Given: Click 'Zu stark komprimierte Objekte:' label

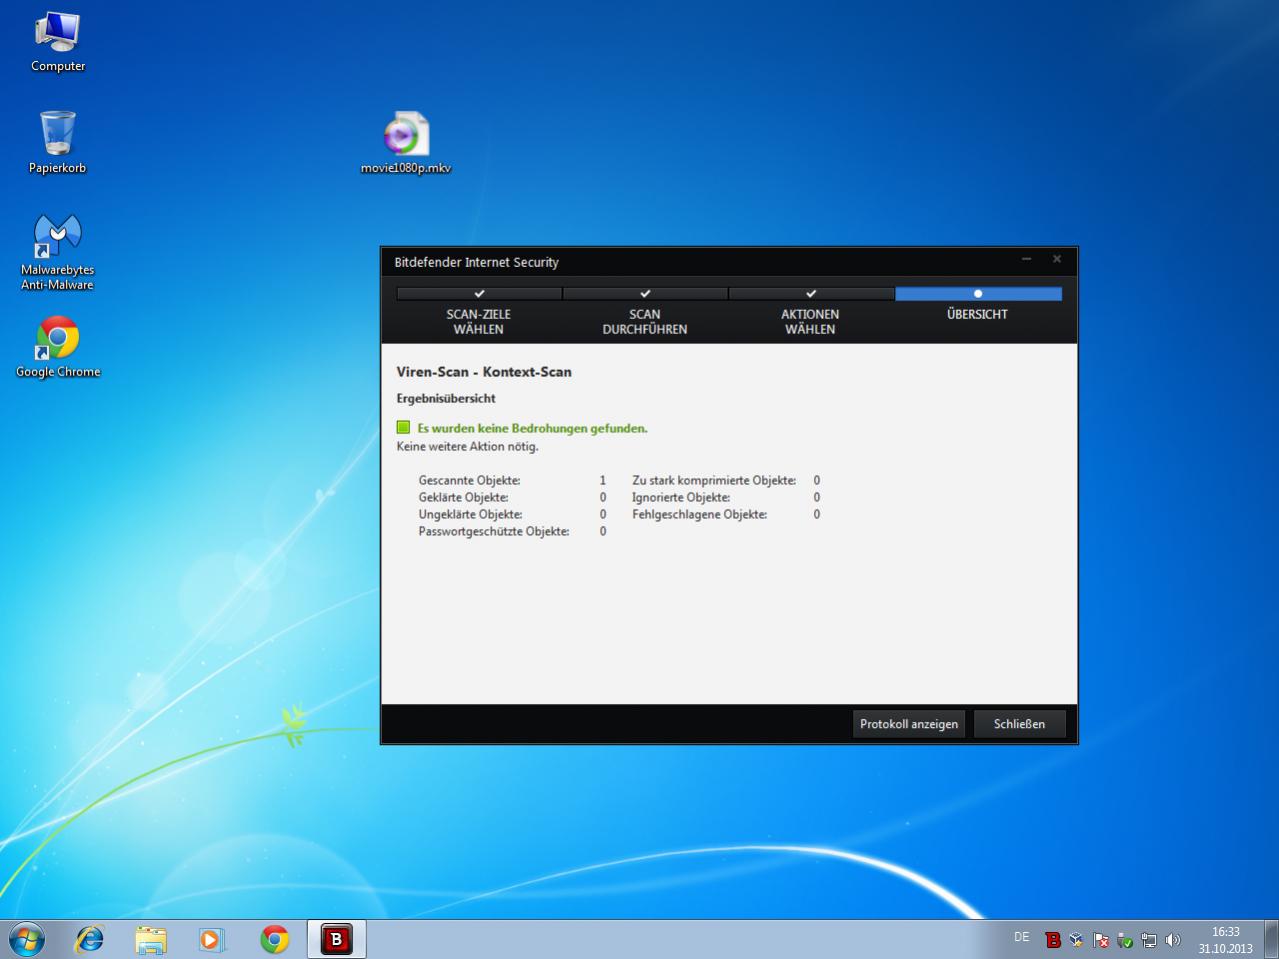Looking at the screenshot, I should (x=714, y=480).
